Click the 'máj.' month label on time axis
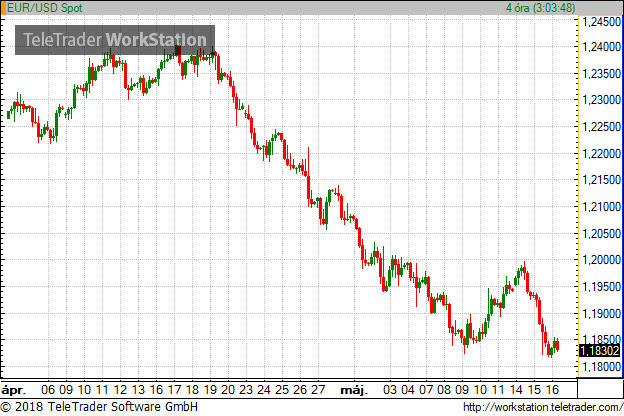 354,390
